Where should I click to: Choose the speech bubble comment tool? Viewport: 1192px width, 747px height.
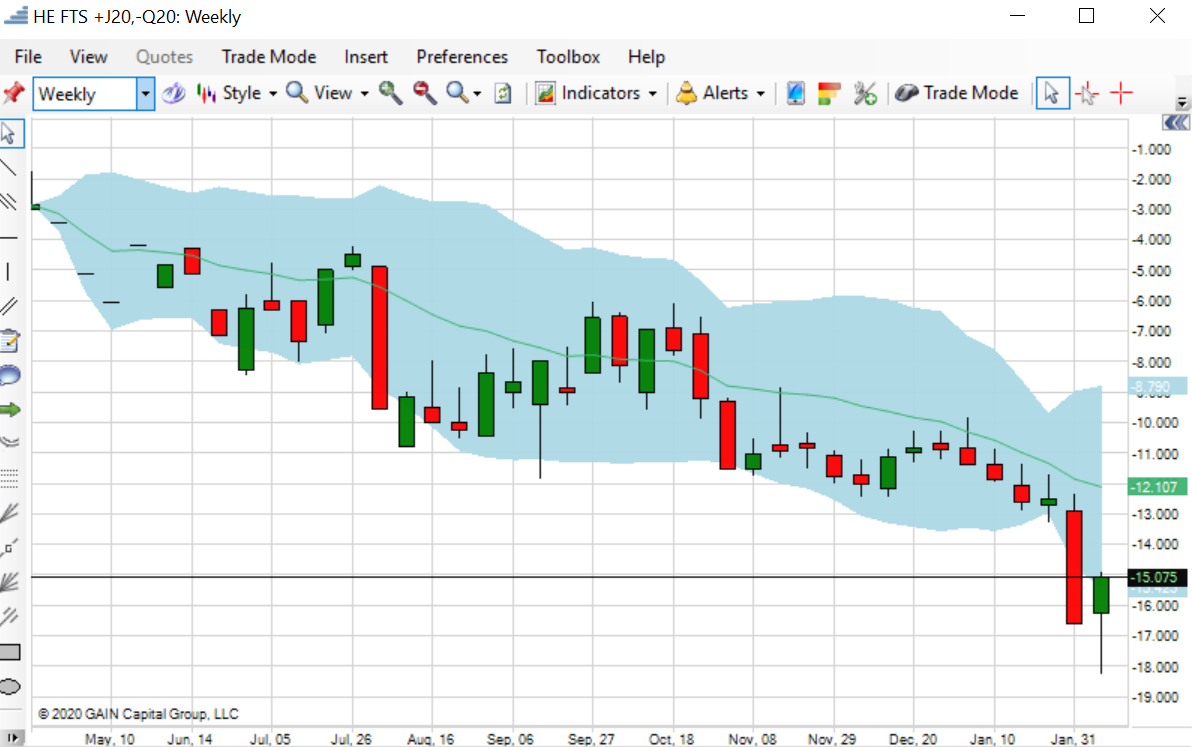tap(10, 376)
